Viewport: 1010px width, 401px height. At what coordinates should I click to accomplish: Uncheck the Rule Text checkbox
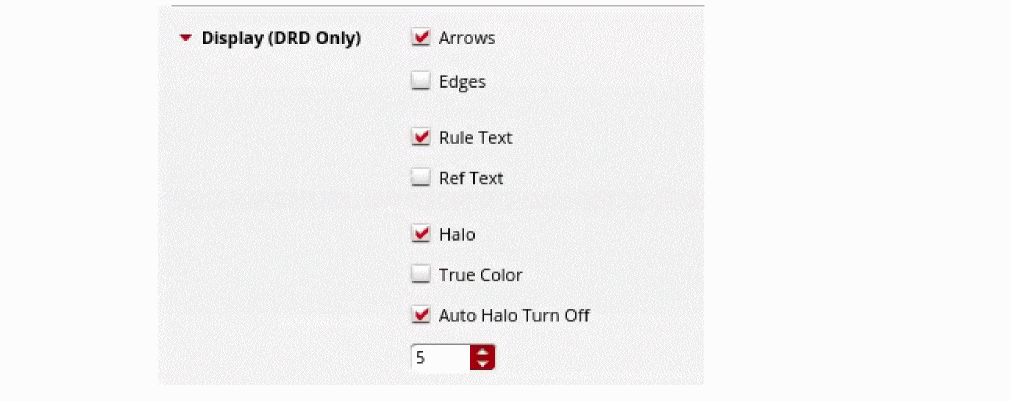(421, 137)
